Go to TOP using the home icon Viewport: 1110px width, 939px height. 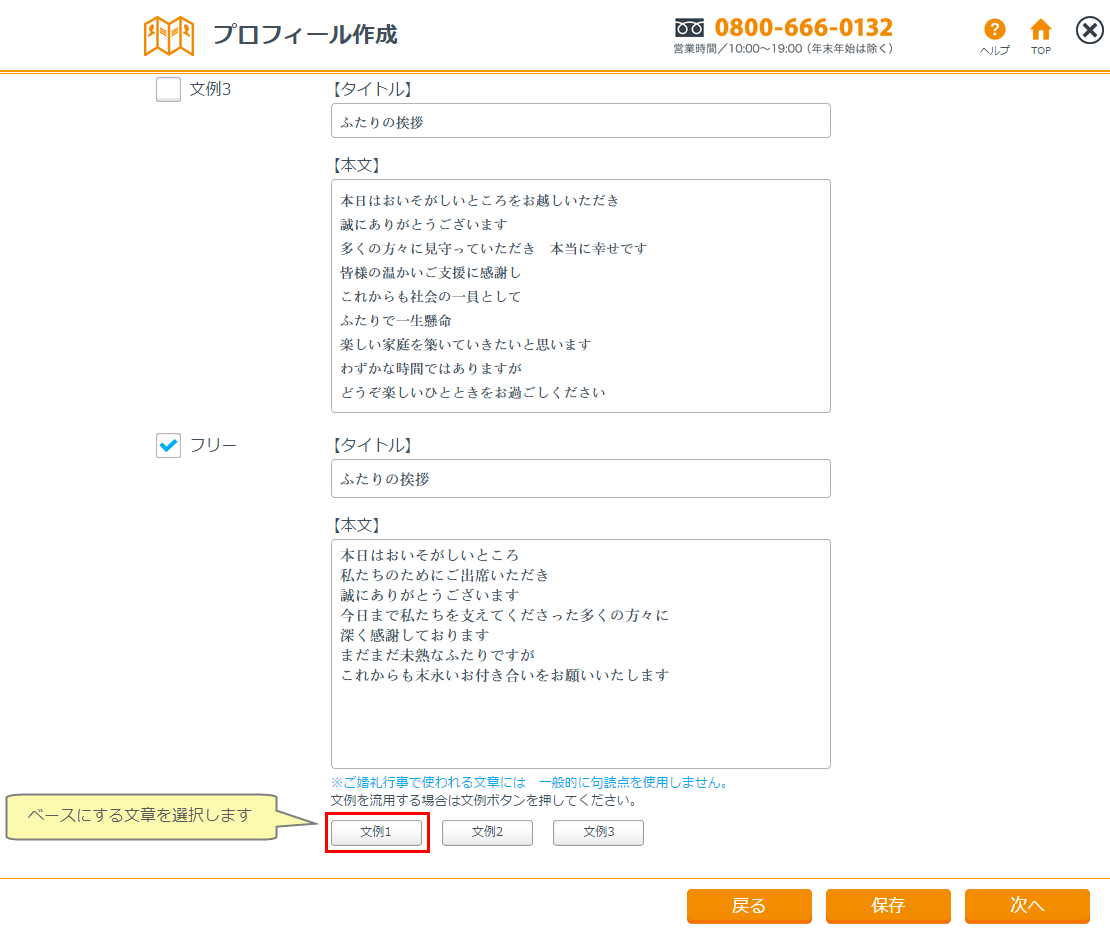click(x=1041, y=30)
